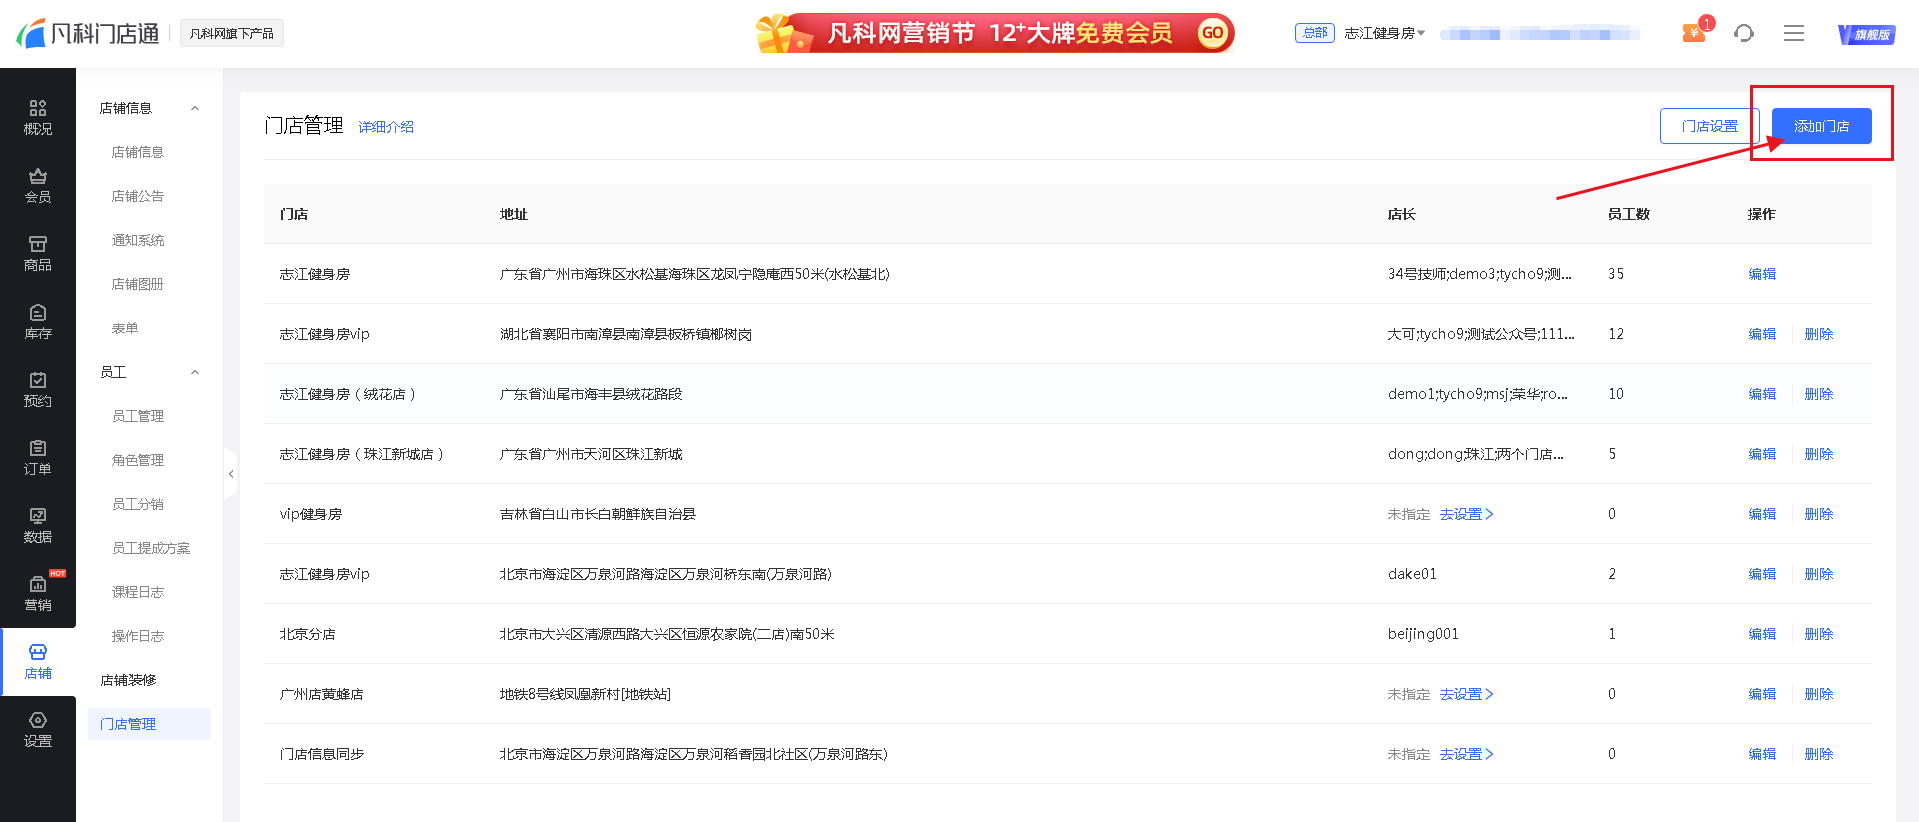Open the 营销 marketing sidebar icon
Screen dimensions: 1919x822
(x=38, y=594)
